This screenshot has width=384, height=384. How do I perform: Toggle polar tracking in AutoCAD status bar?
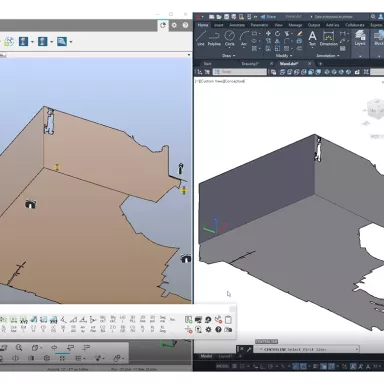[270, 366]
